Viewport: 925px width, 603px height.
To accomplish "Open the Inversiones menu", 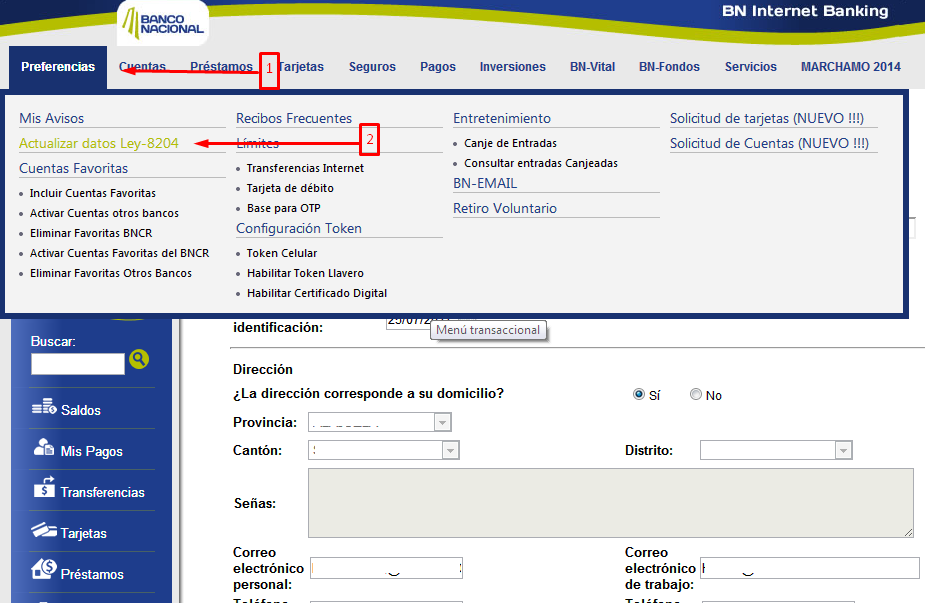I will [513, 67].
